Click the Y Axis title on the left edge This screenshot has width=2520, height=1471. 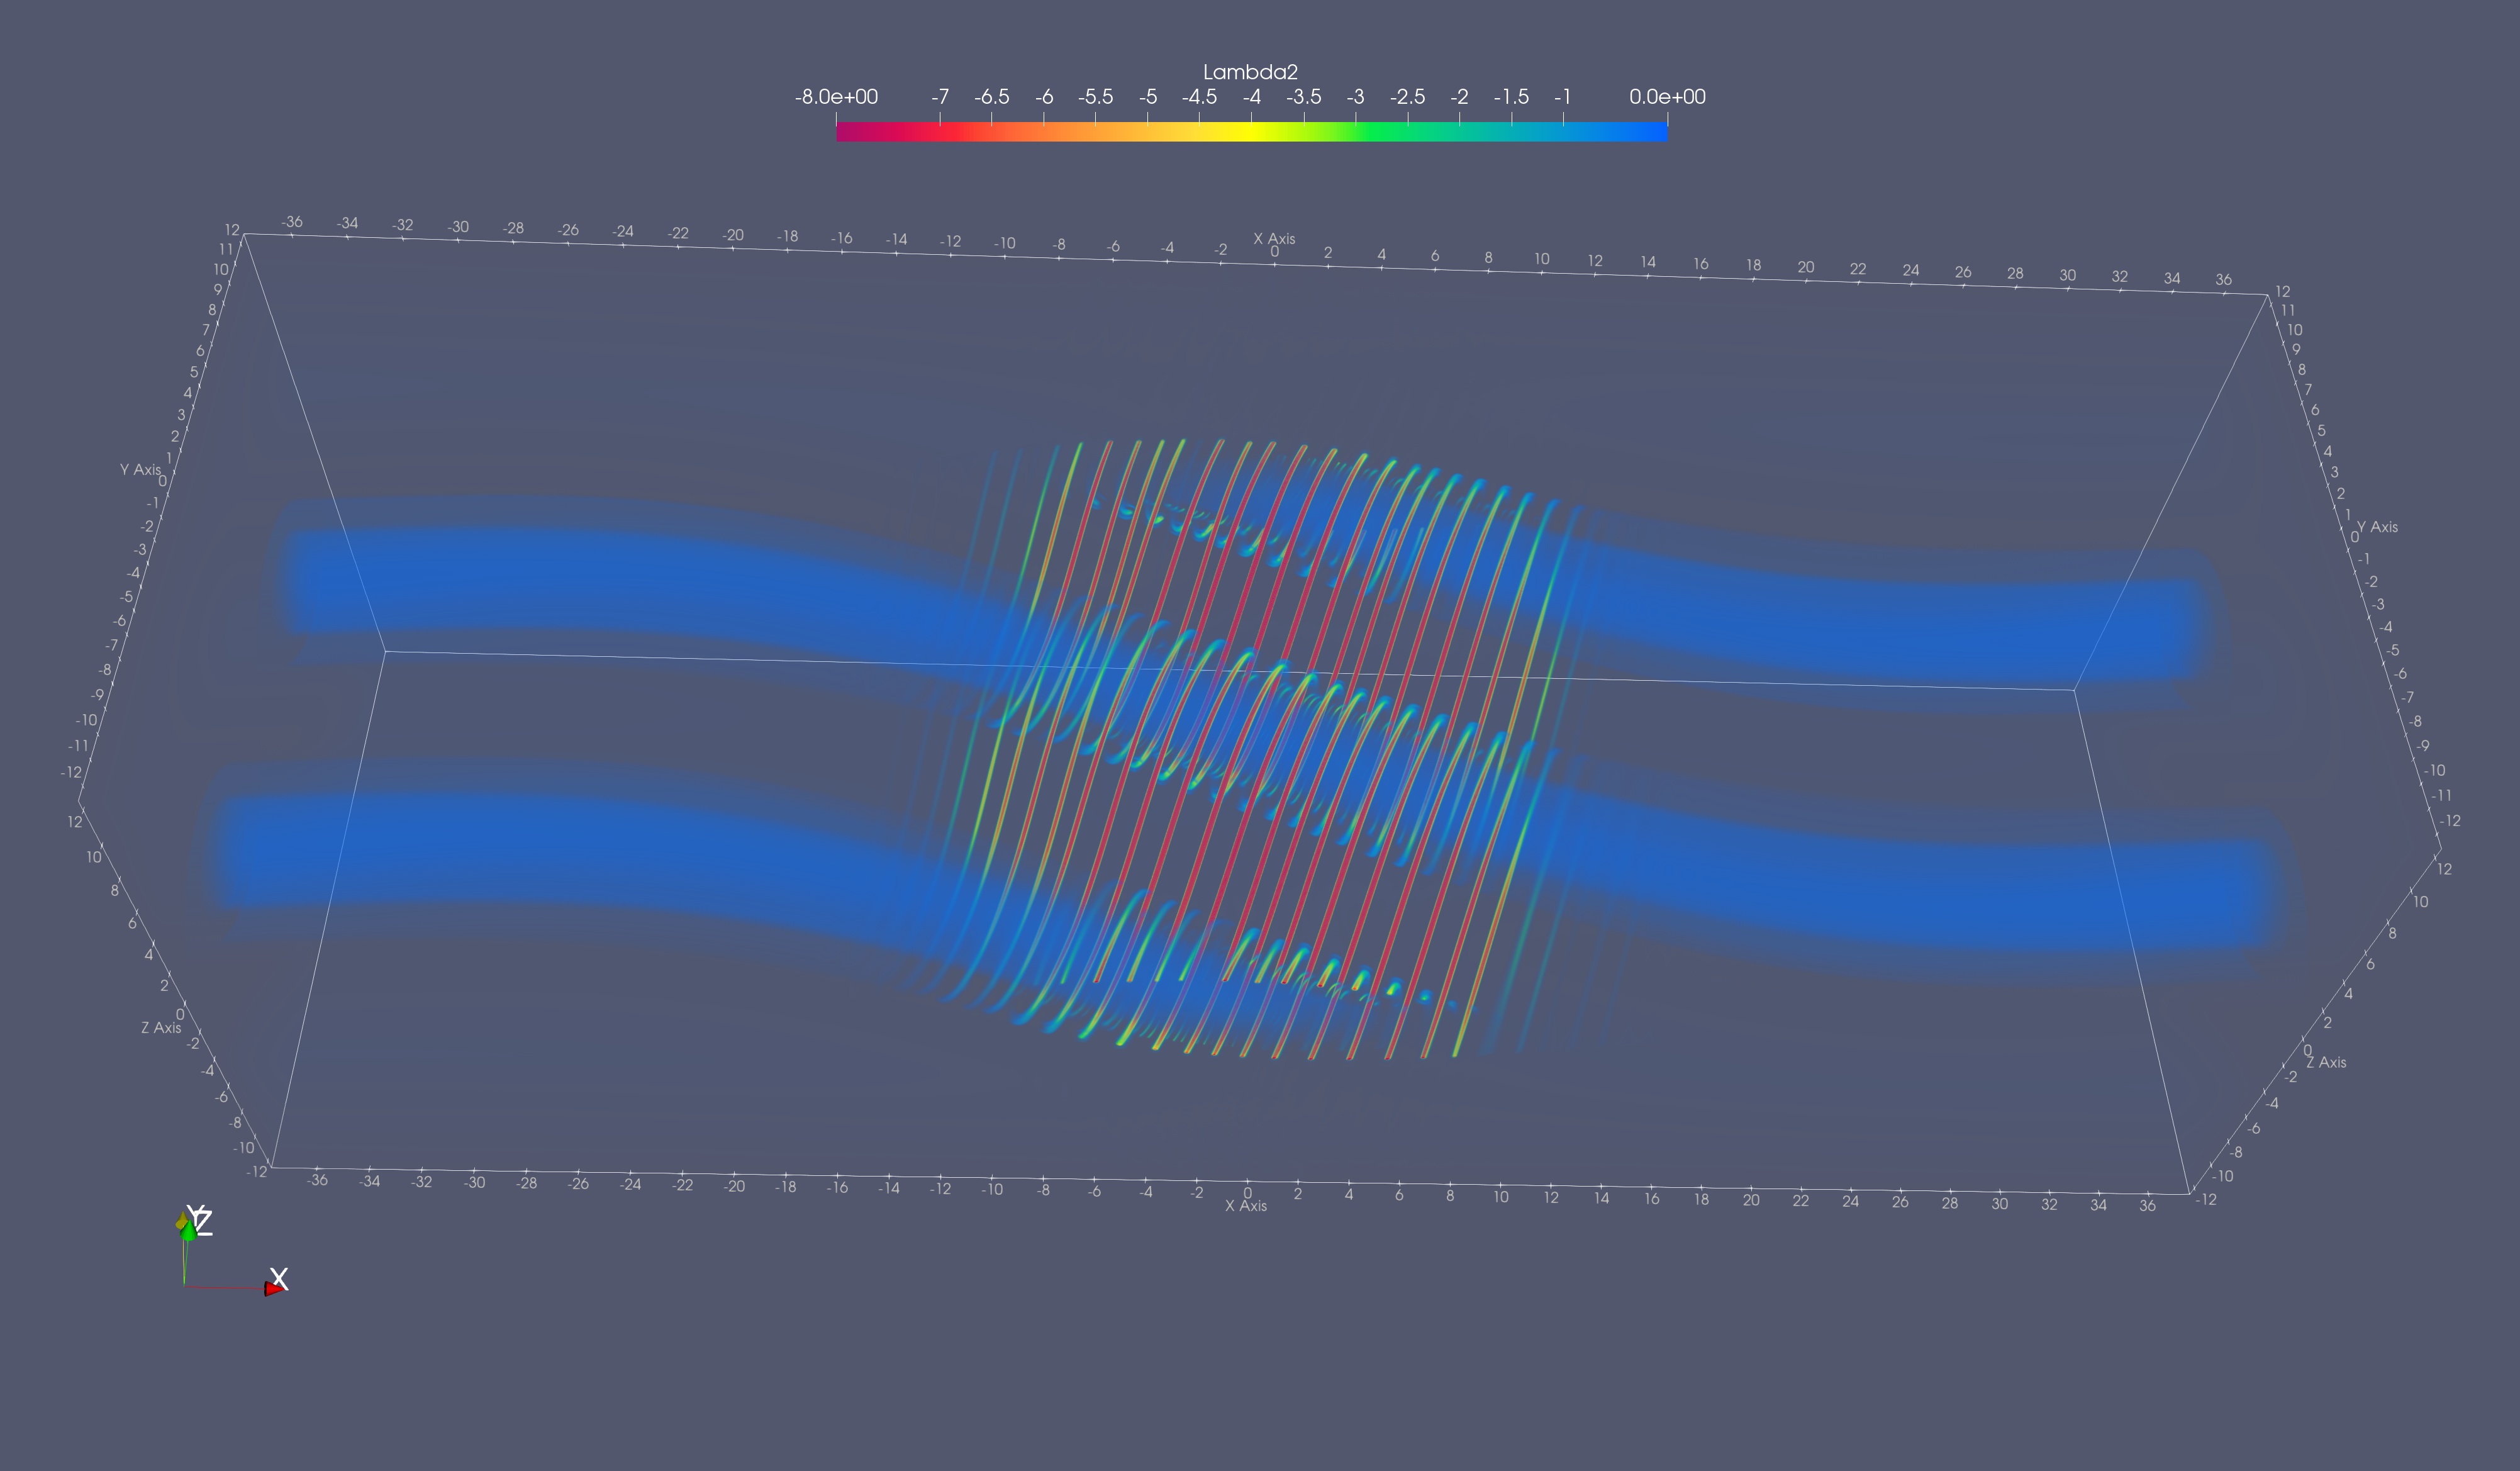[x=140, y=469]
